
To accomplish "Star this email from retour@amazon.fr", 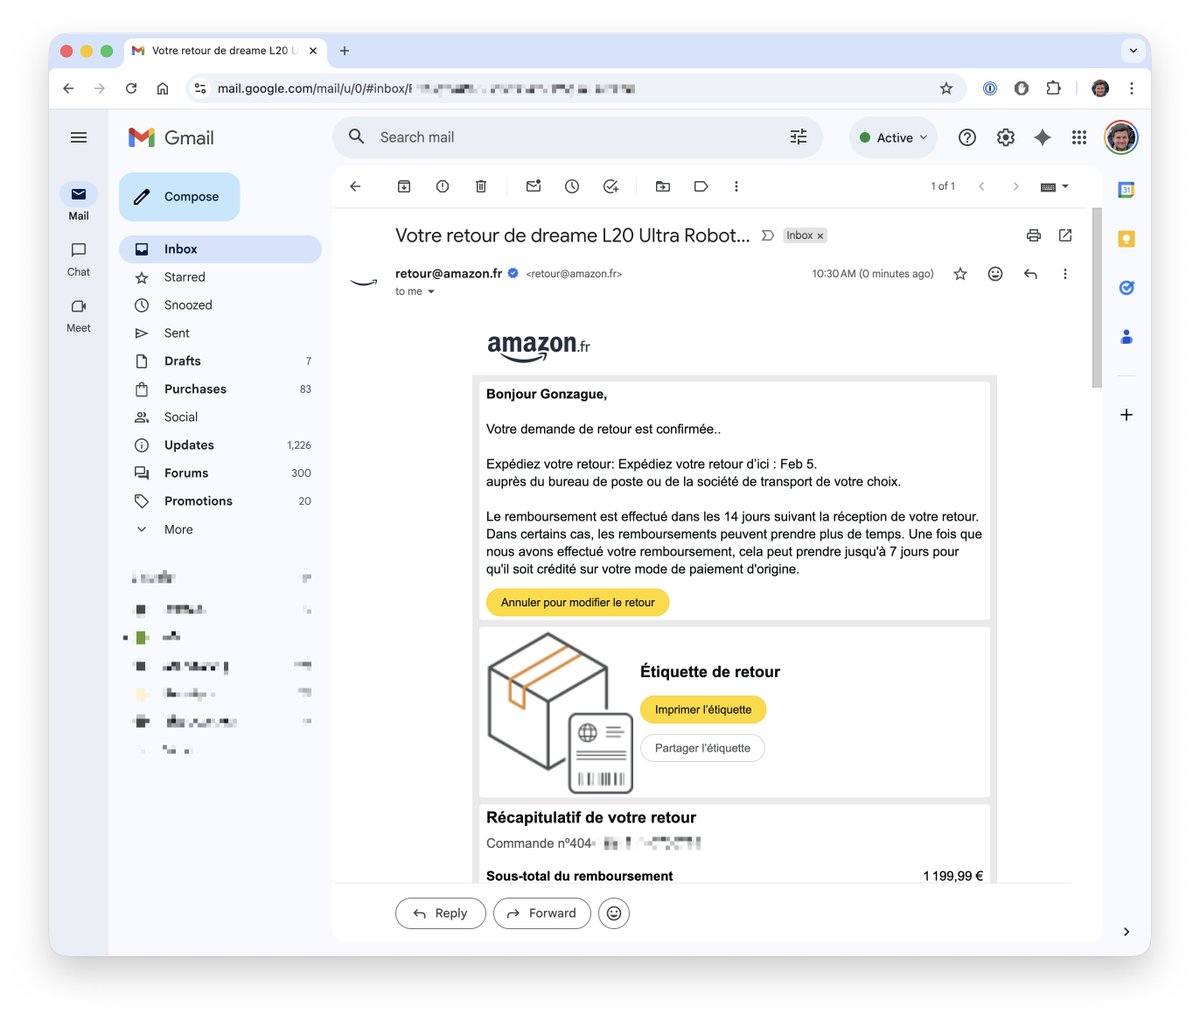I will coord(960,274).
